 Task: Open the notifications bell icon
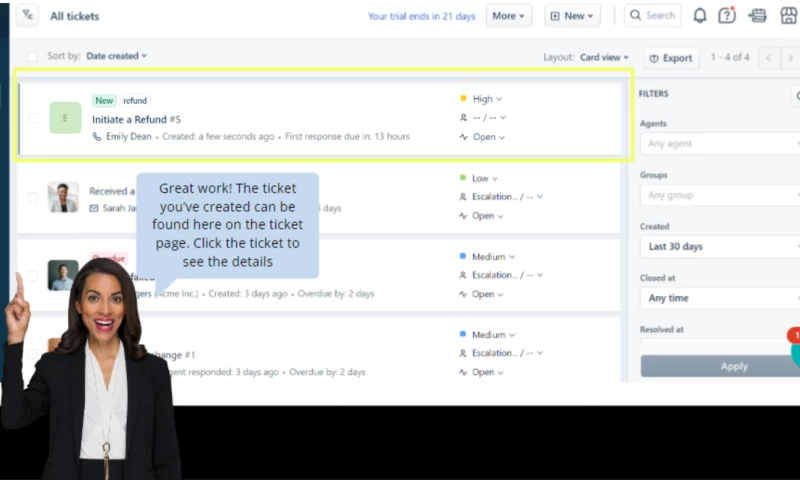[700, 16]
